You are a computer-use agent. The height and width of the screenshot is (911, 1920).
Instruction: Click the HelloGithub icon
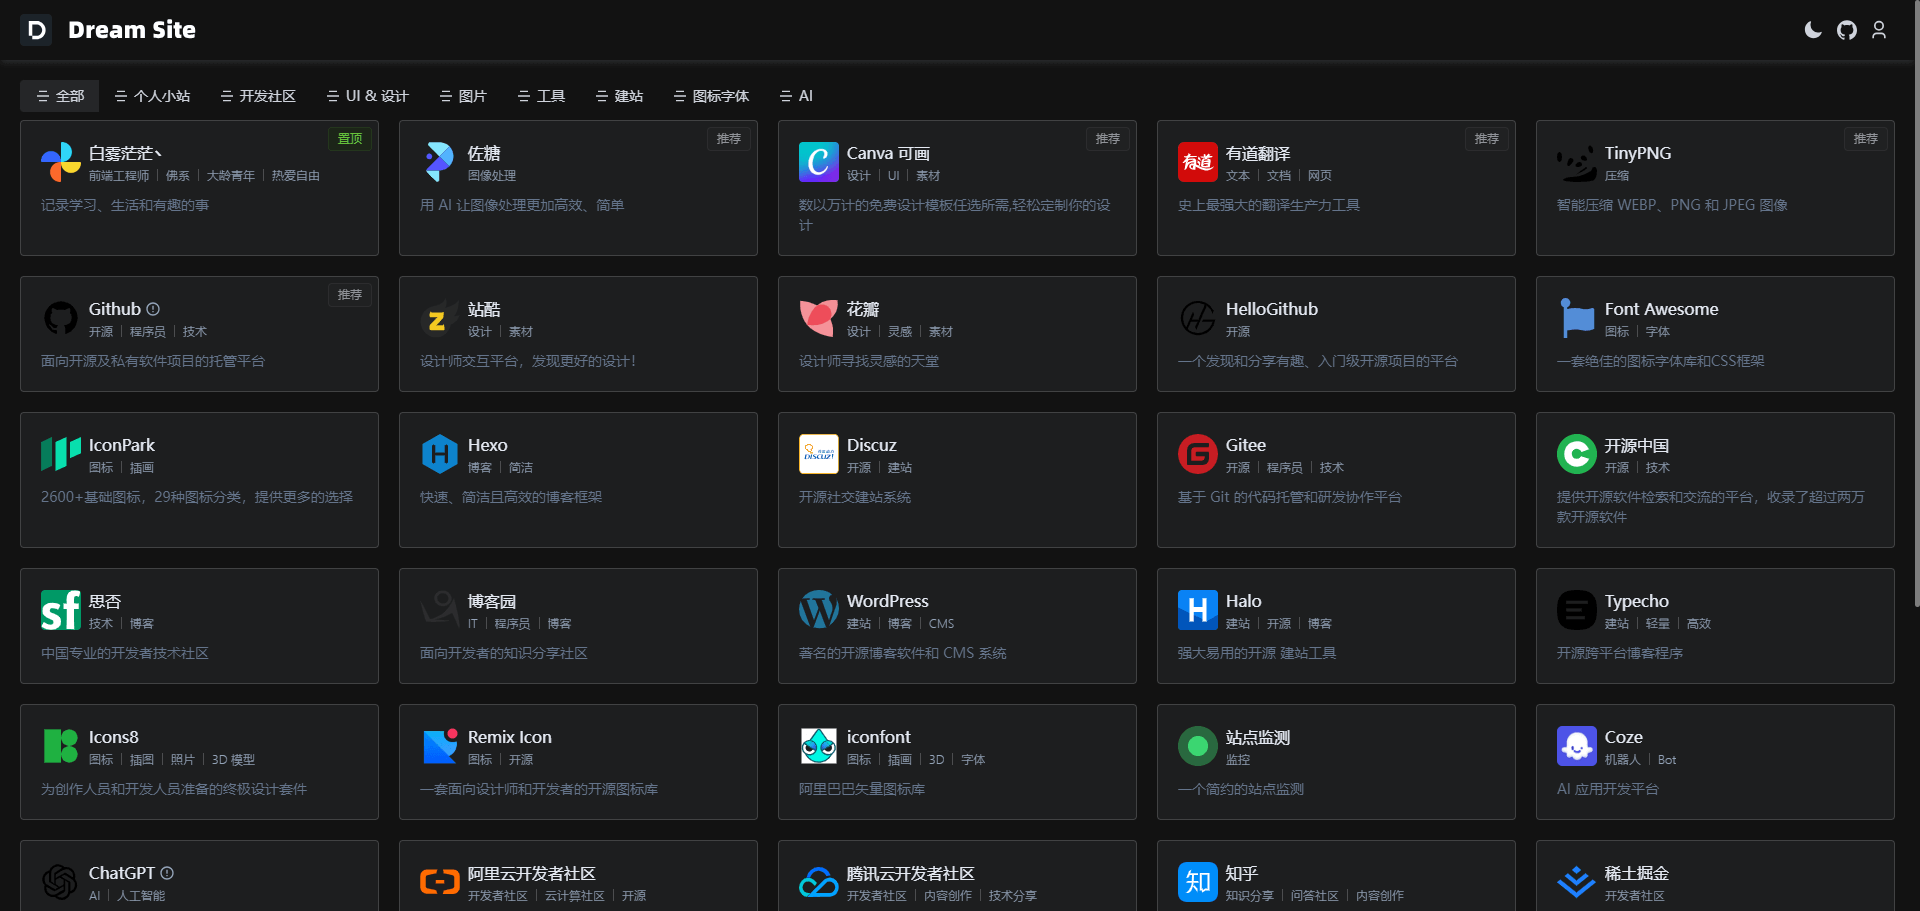(x=1198, y=318)
